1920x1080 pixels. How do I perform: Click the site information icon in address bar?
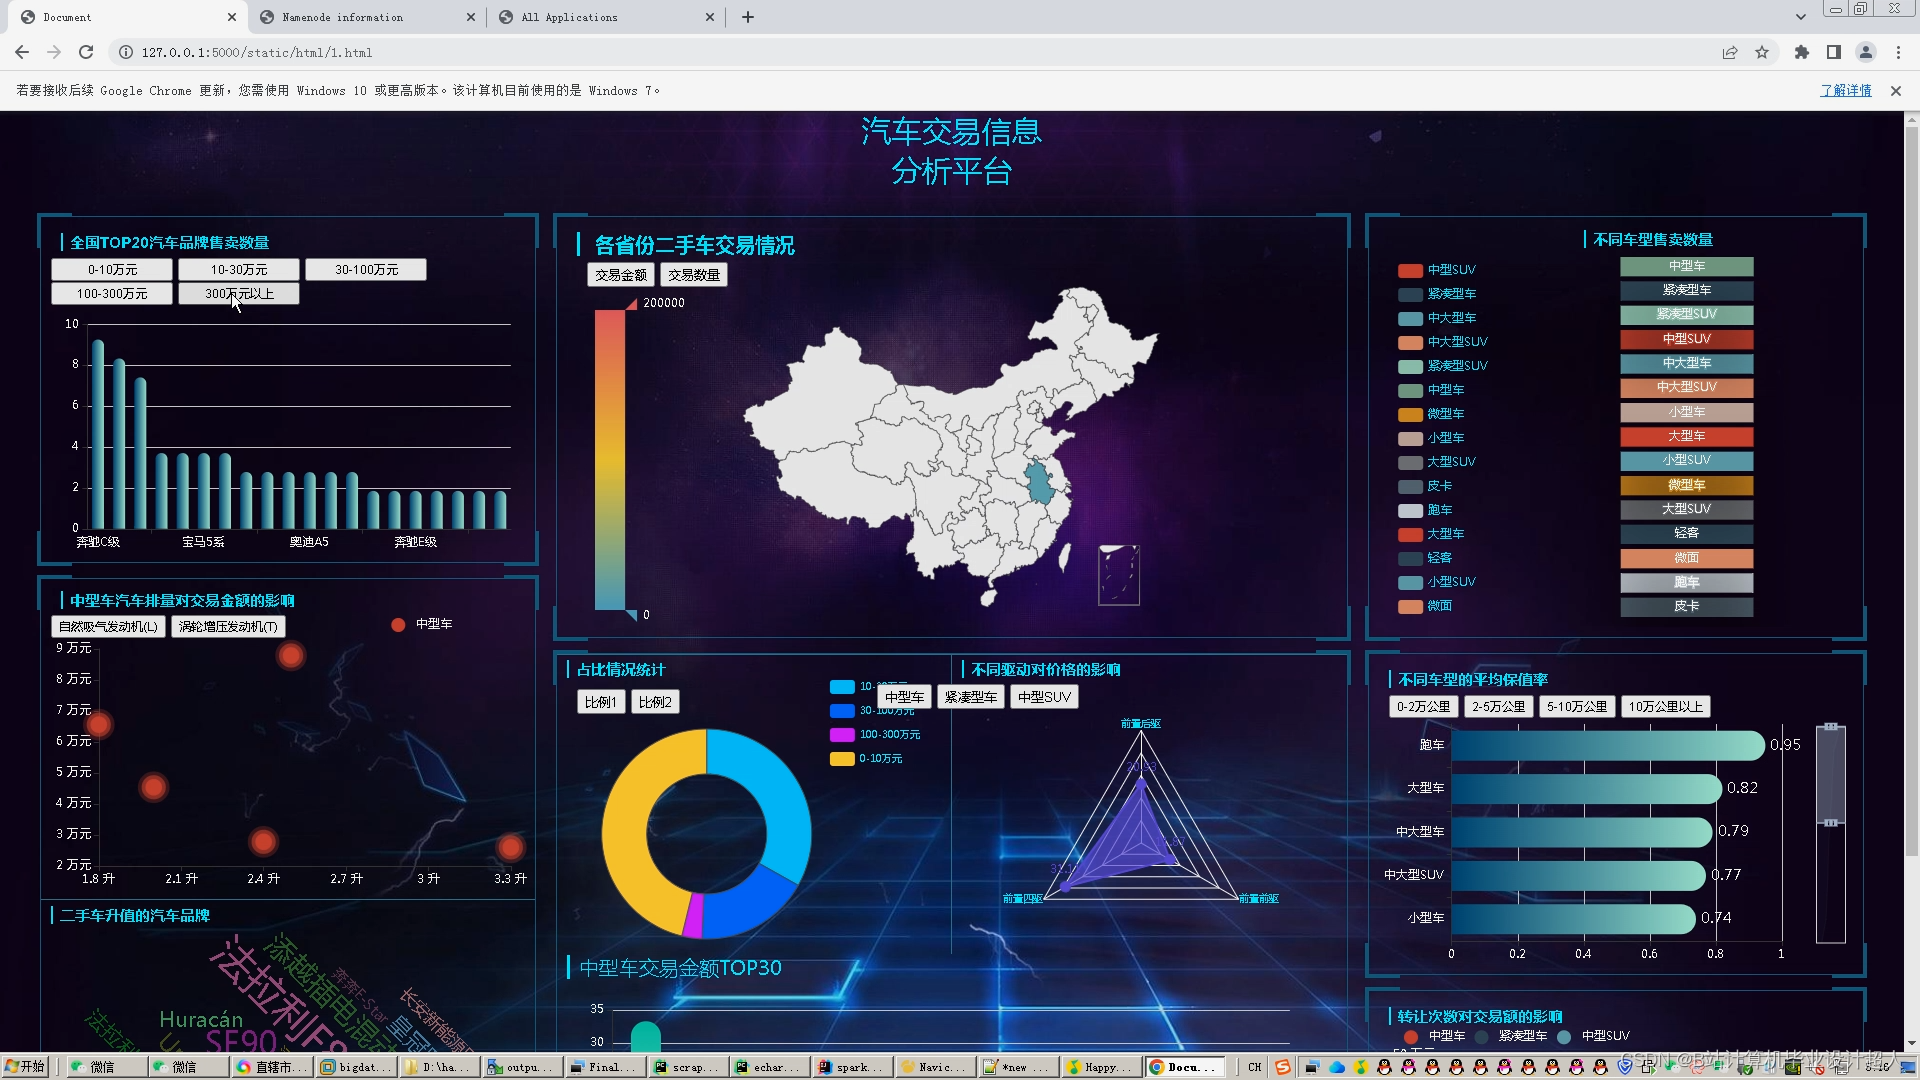pos(126,52)
